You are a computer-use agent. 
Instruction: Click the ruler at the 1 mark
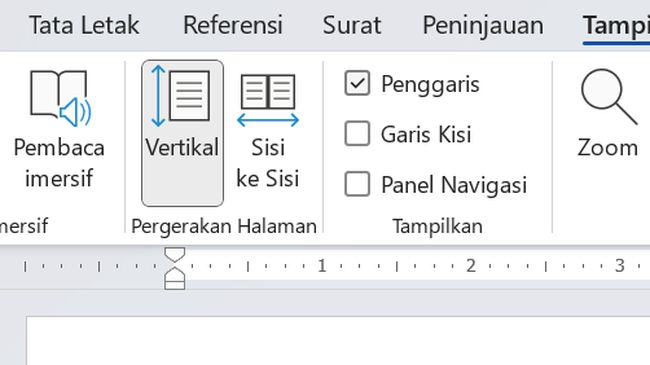click(322, 266)
